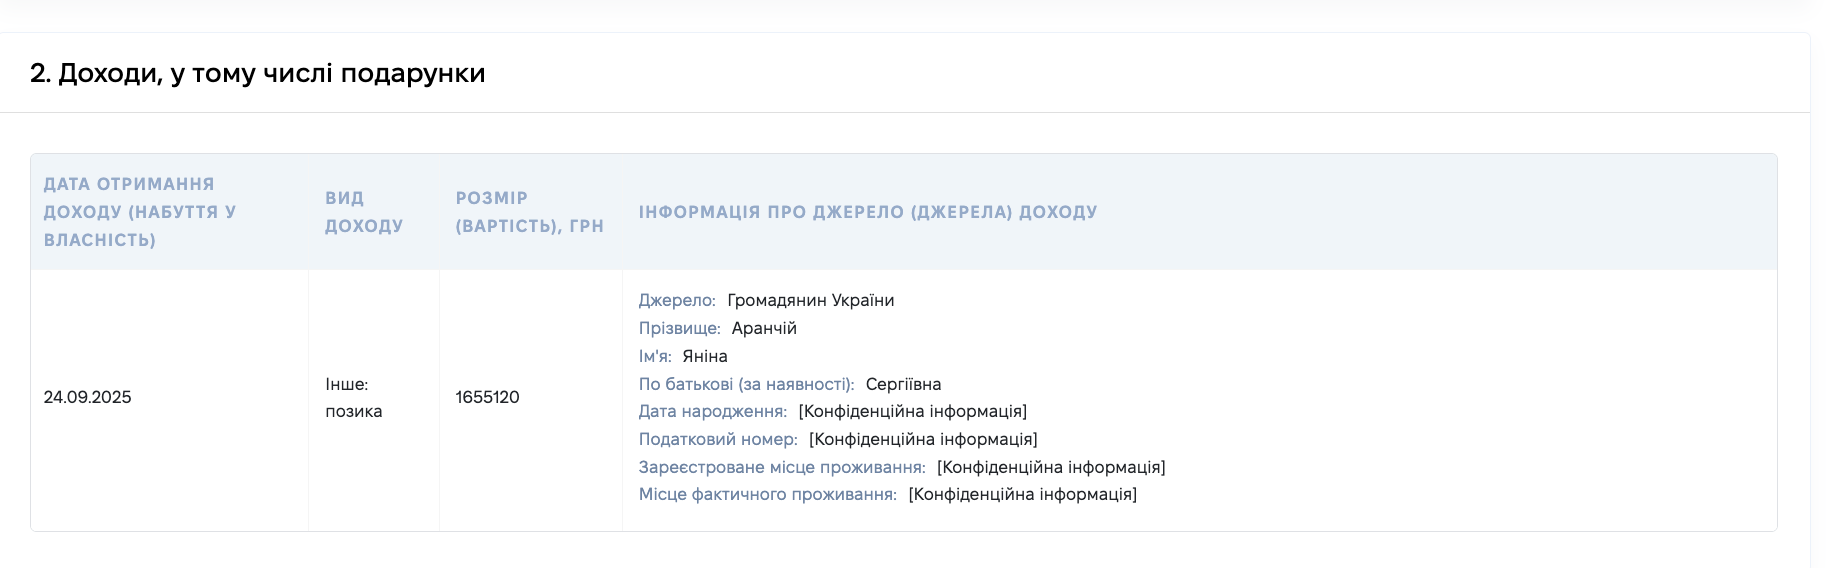This screenshot has height=568, width=1832.
Task: Click the label 'Зареєстроване місце проживання:'
Action: point(782,467)
